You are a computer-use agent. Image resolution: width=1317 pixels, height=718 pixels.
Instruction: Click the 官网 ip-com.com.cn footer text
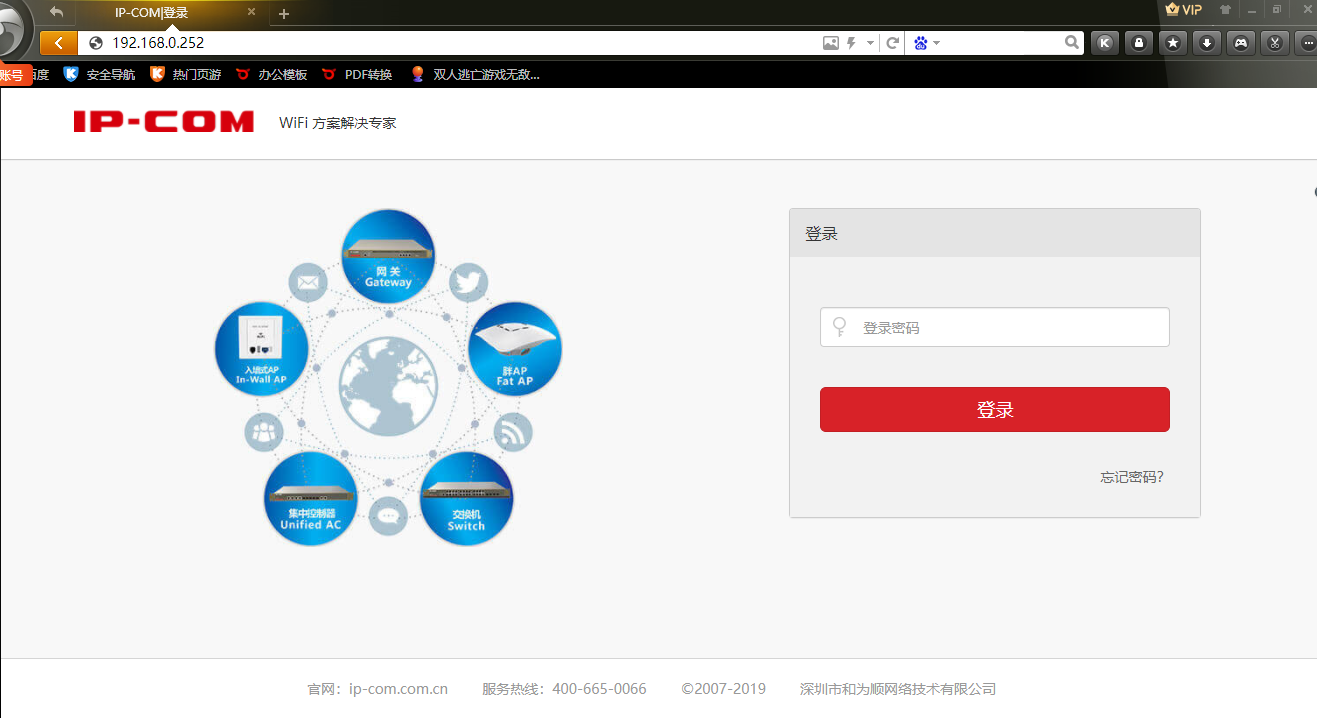coord(377,689)
